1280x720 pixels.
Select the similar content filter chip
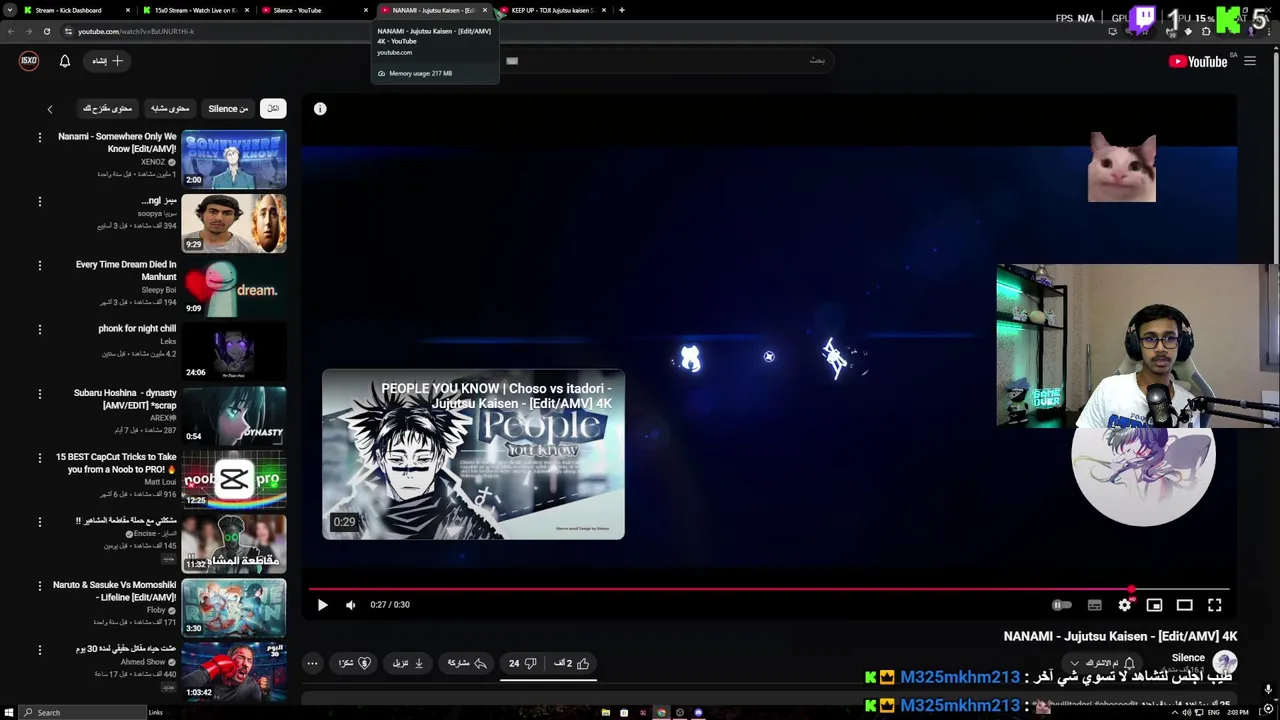pyautogui.click(x=170, y=108)
